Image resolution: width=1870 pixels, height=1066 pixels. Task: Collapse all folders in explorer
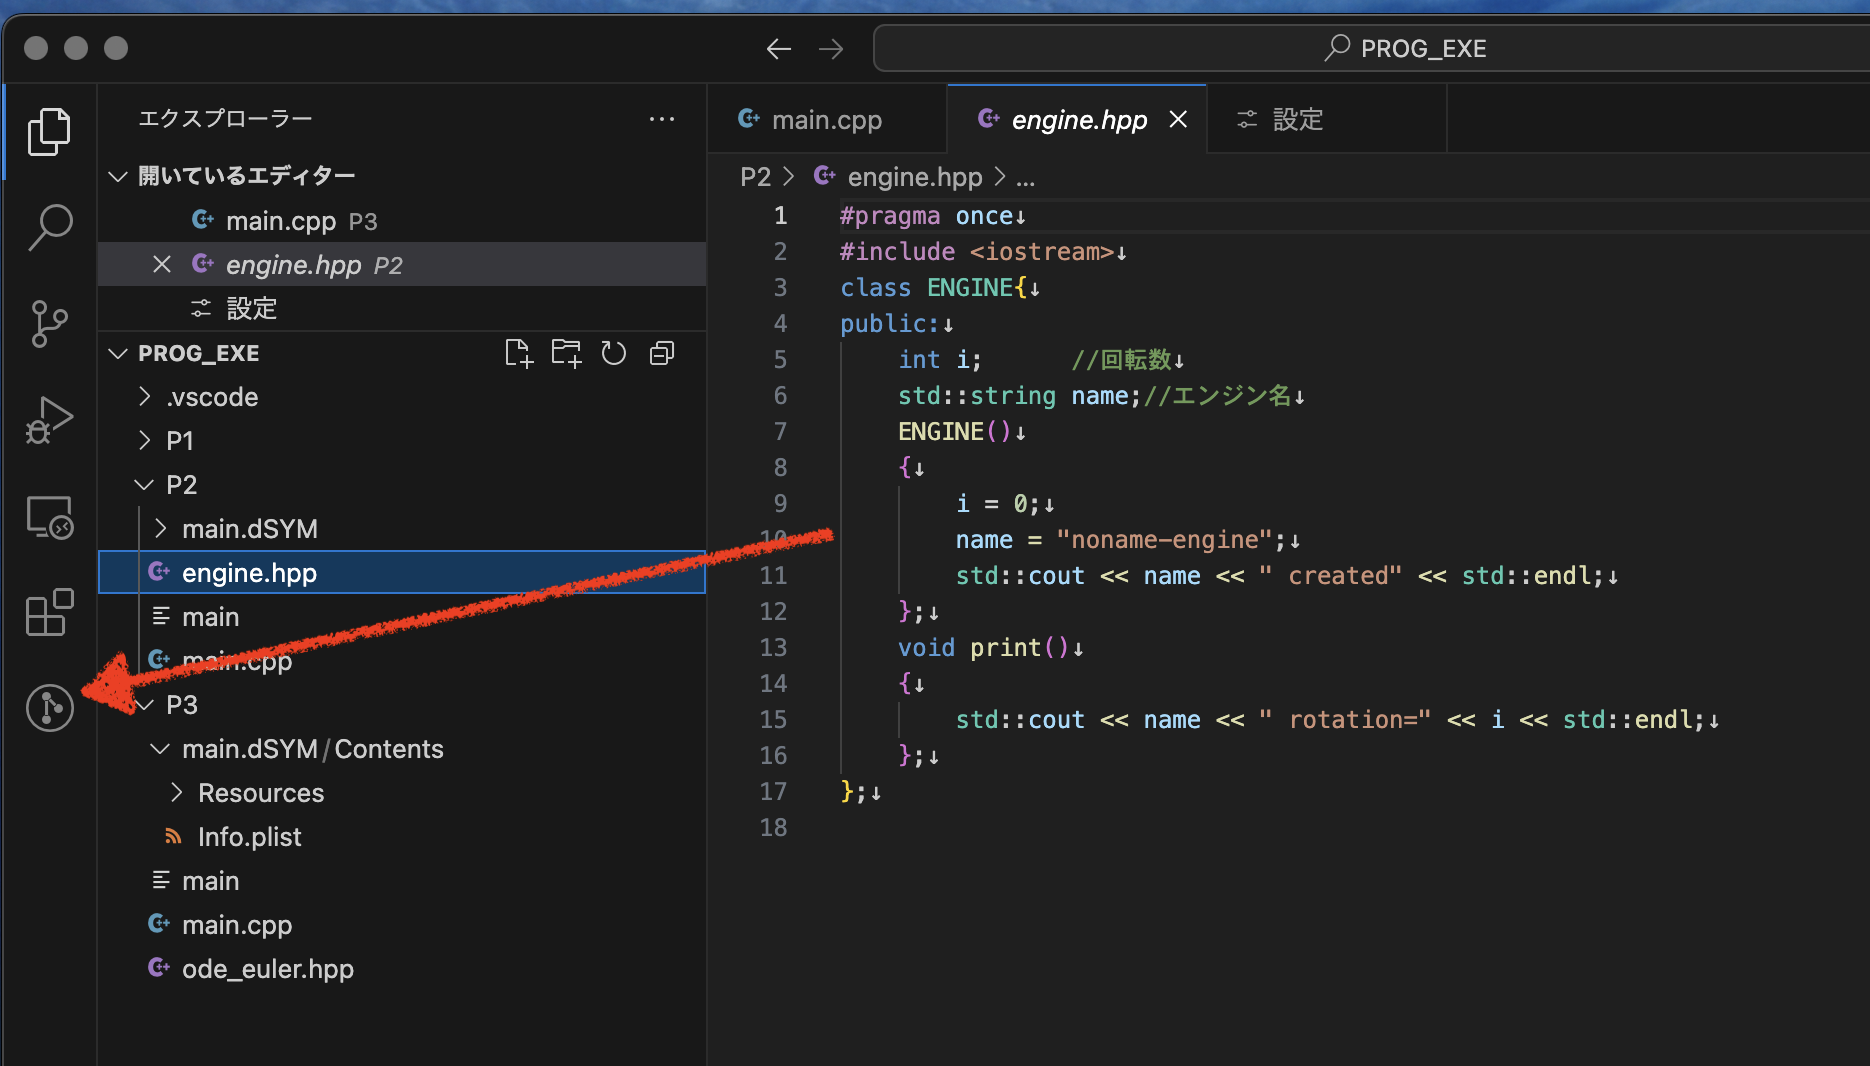[662, 353]
